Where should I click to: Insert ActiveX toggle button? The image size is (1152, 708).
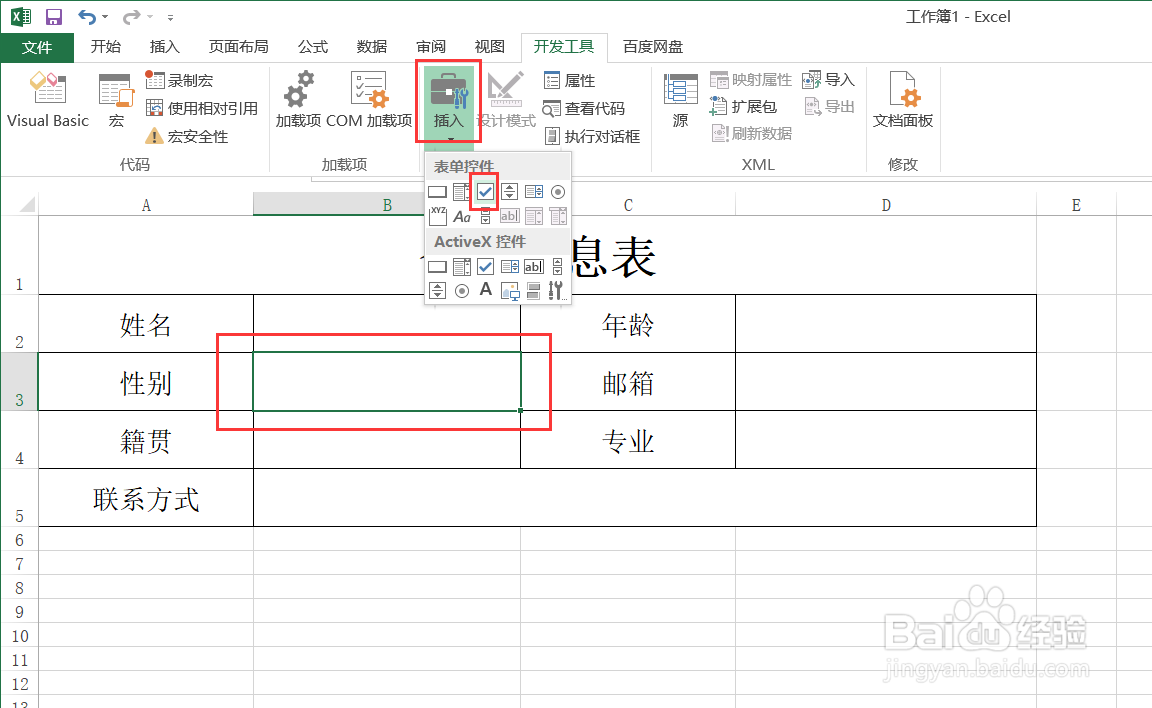point(534,291)
